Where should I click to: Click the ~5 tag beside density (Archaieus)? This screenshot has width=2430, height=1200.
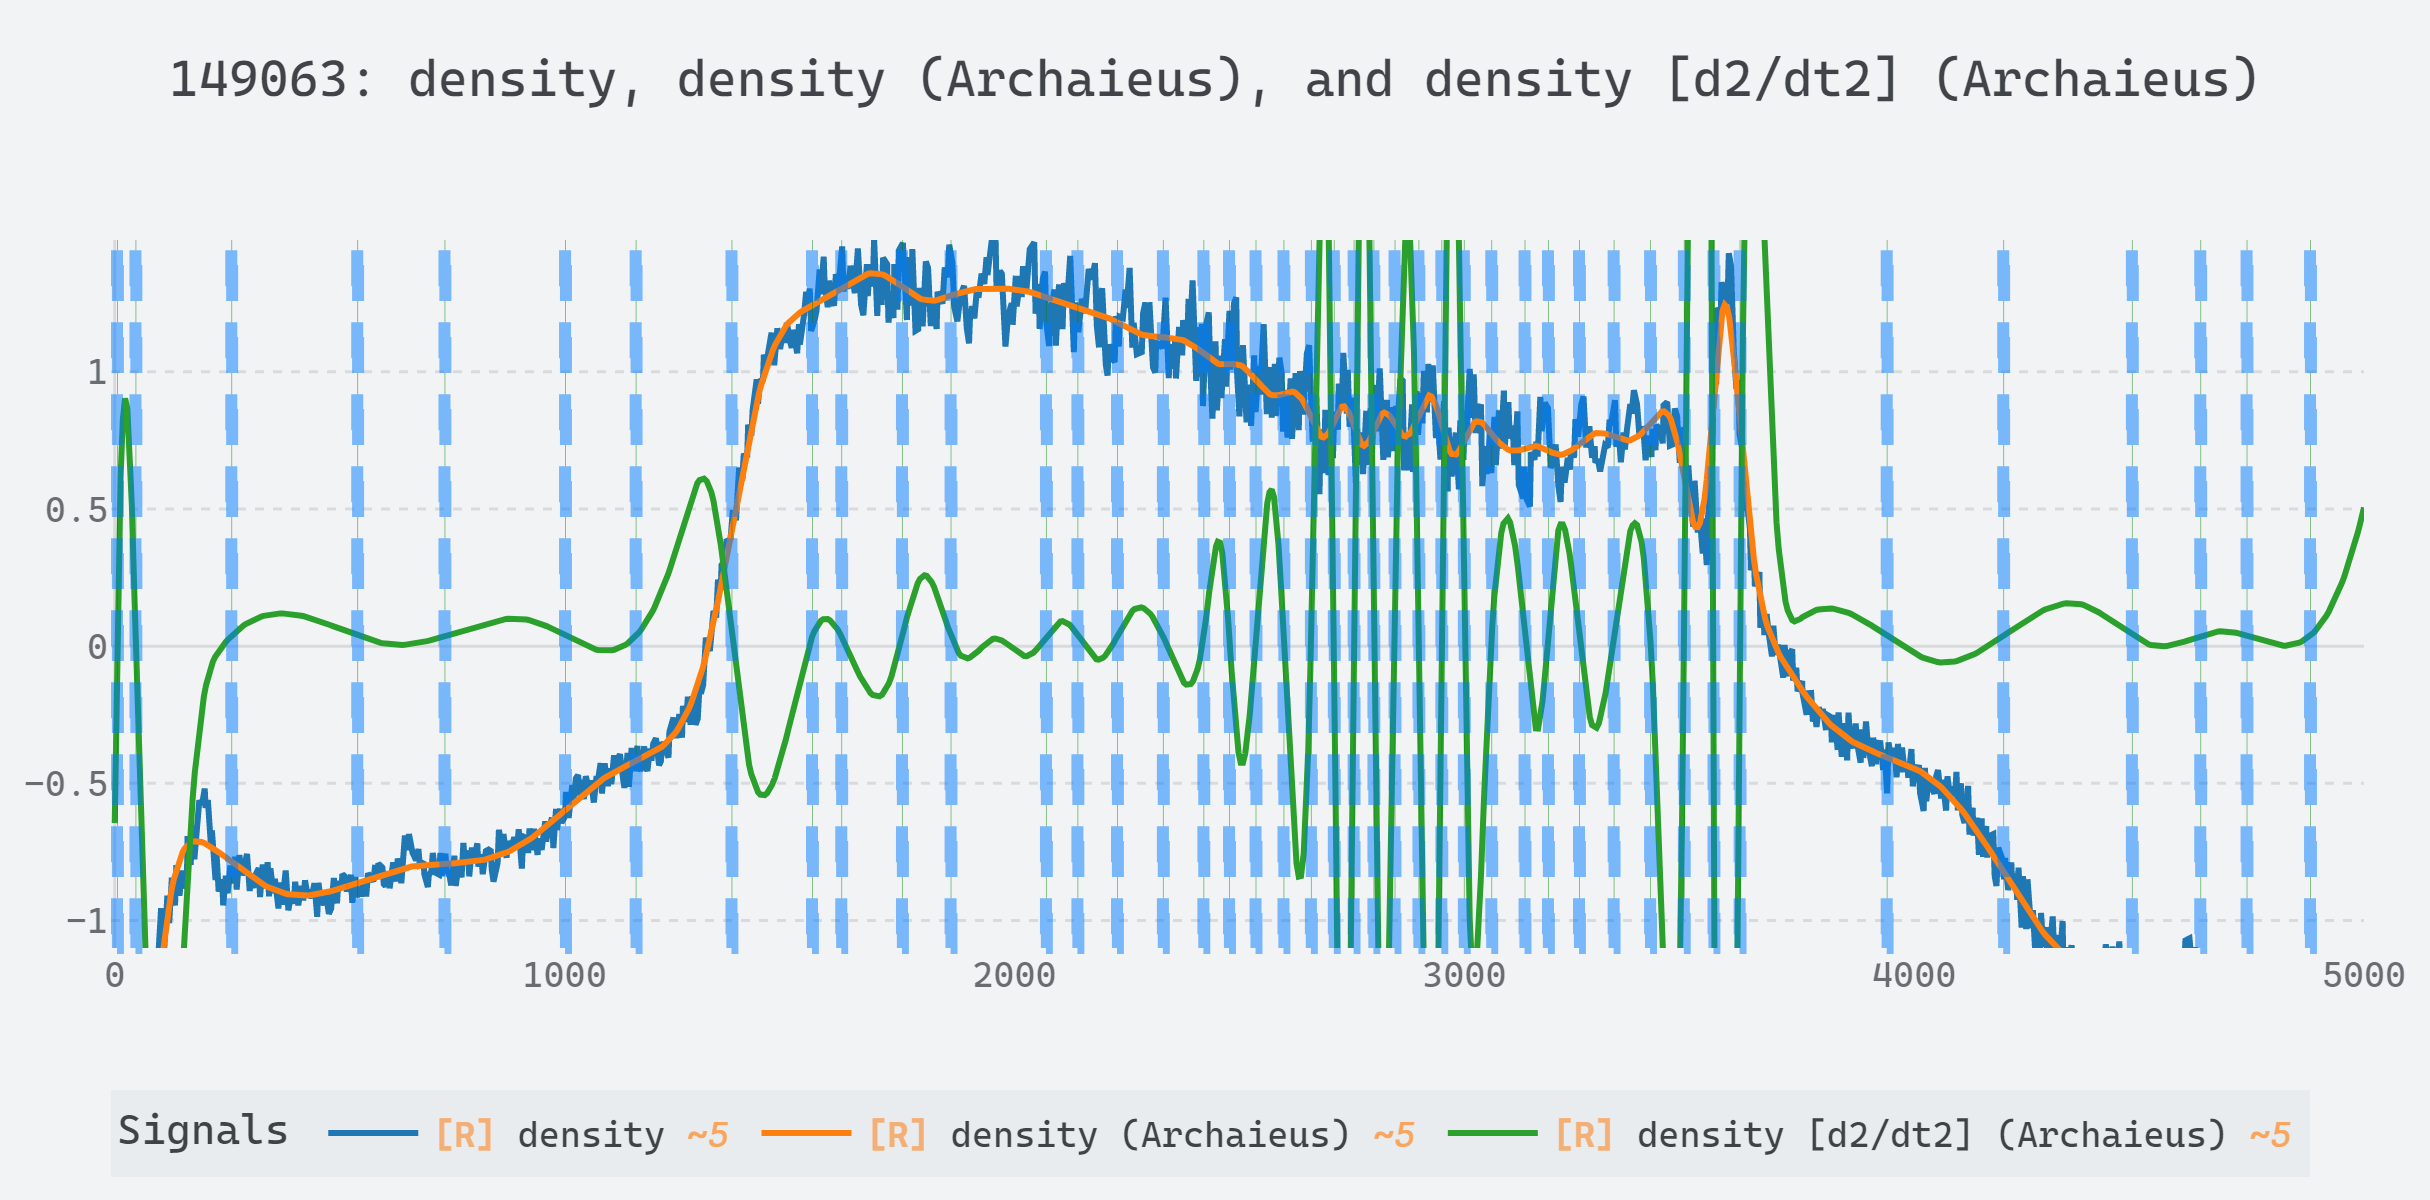point(1397,1133)
